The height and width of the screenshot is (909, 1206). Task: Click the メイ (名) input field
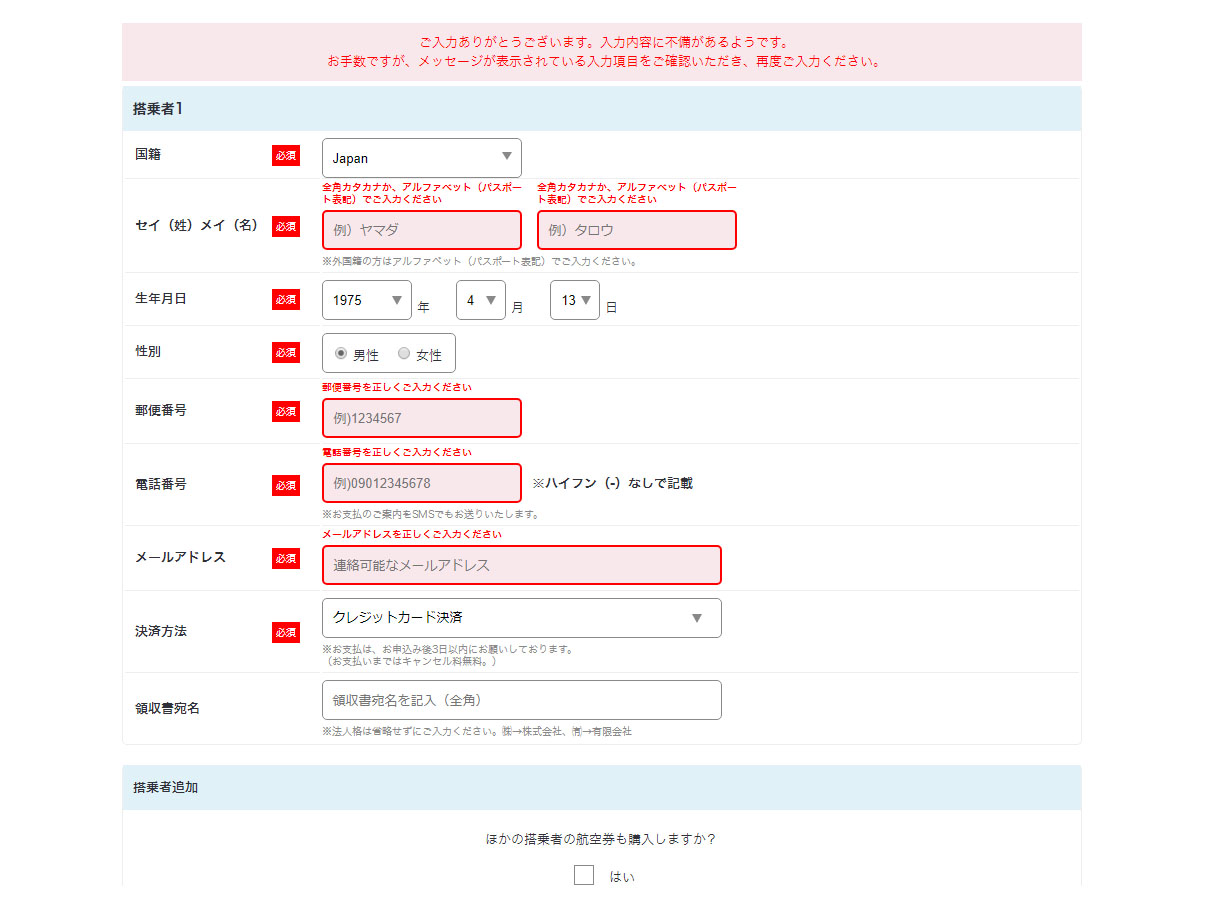coord(636,230)
